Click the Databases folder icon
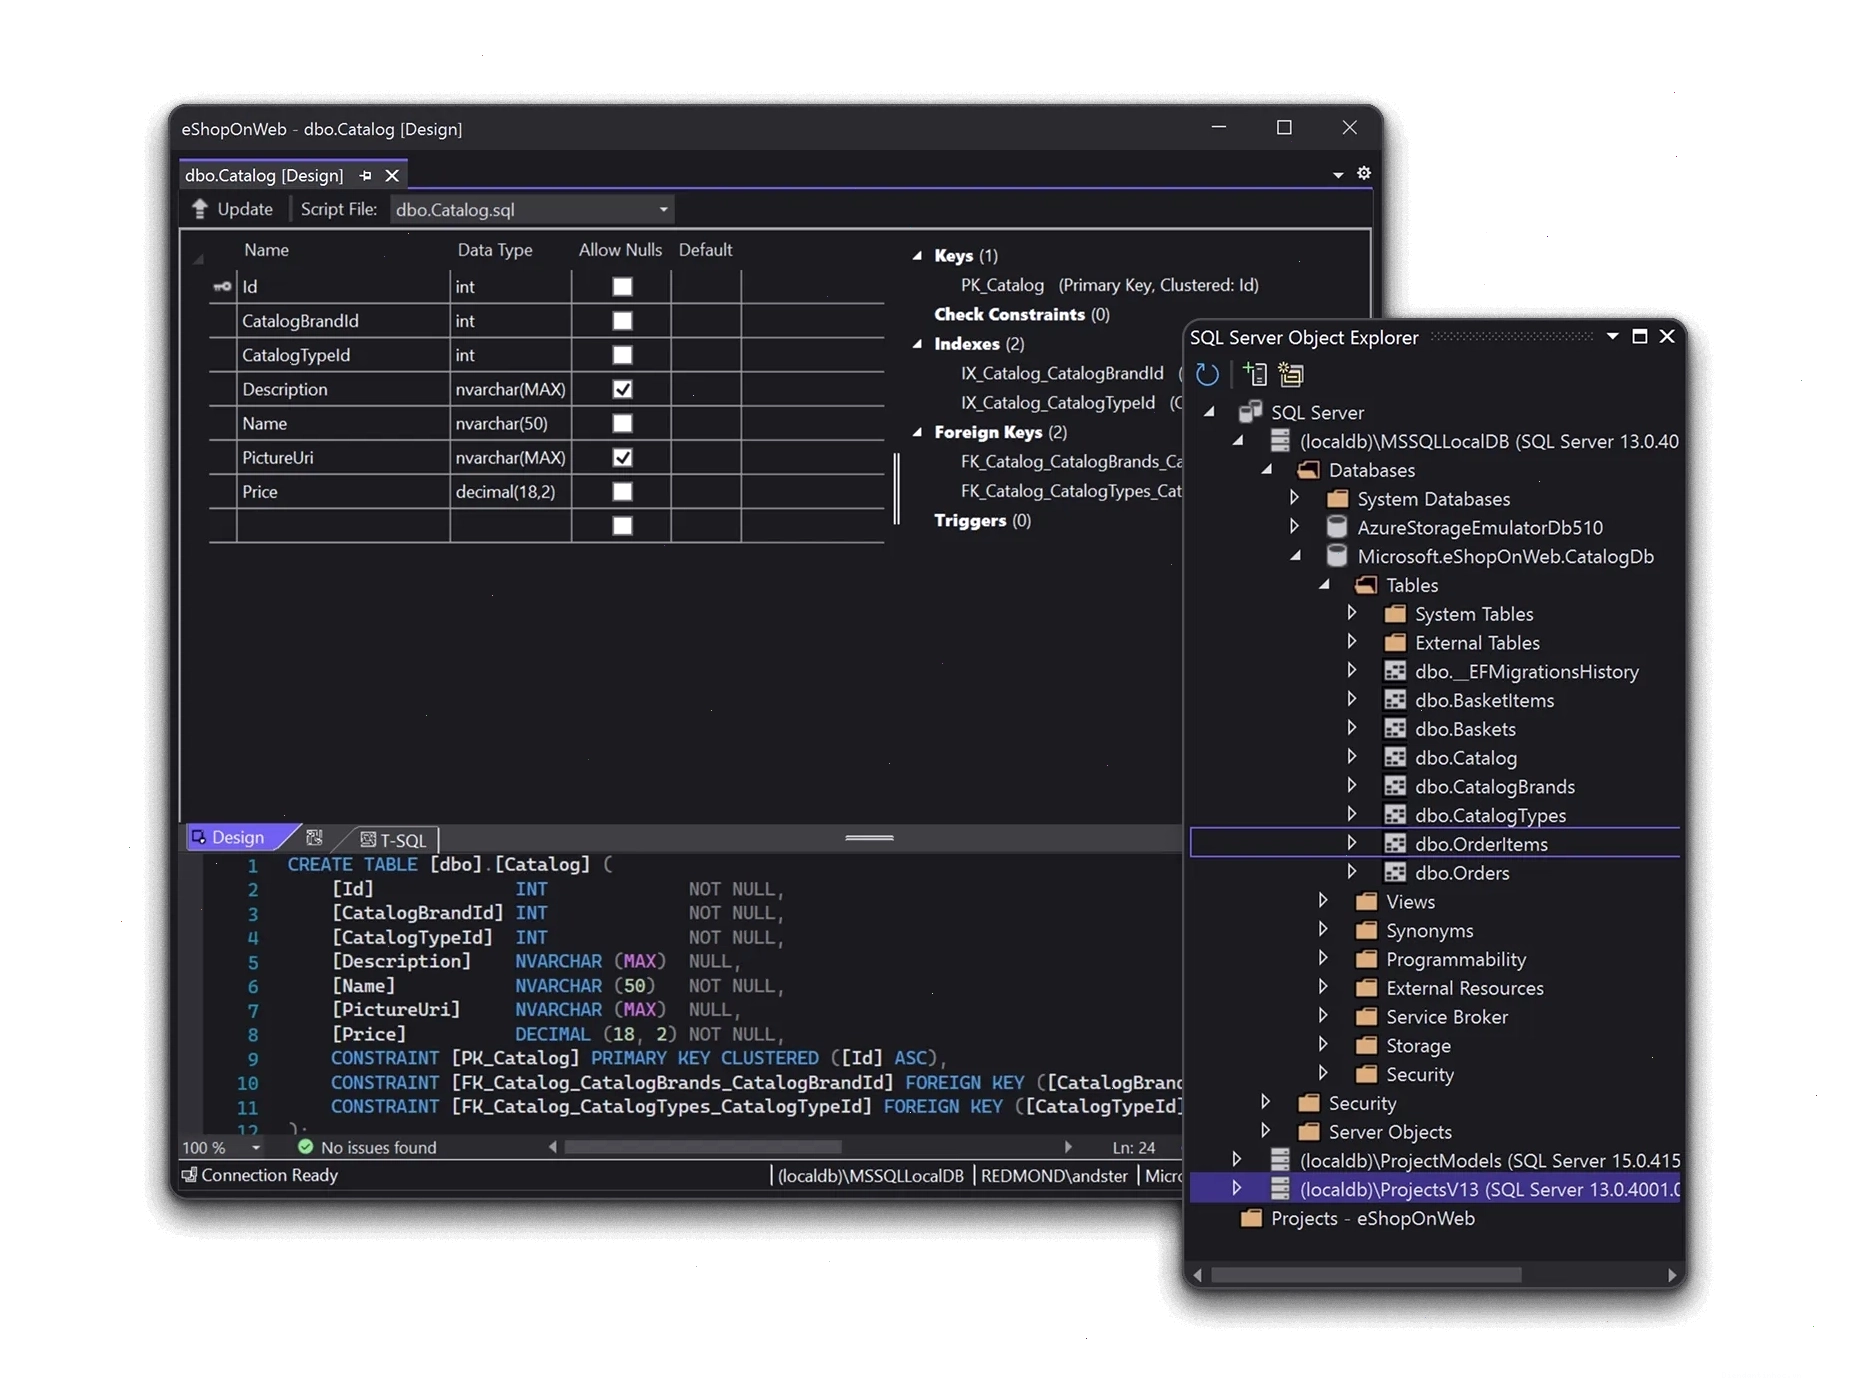Screen dimensions: 1858x1392 tap(1308, 469)
